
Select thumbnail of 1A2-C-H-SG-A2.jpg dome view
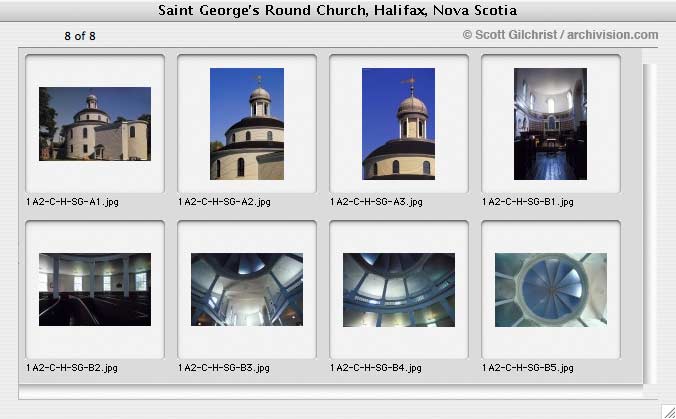pos(247,124)
